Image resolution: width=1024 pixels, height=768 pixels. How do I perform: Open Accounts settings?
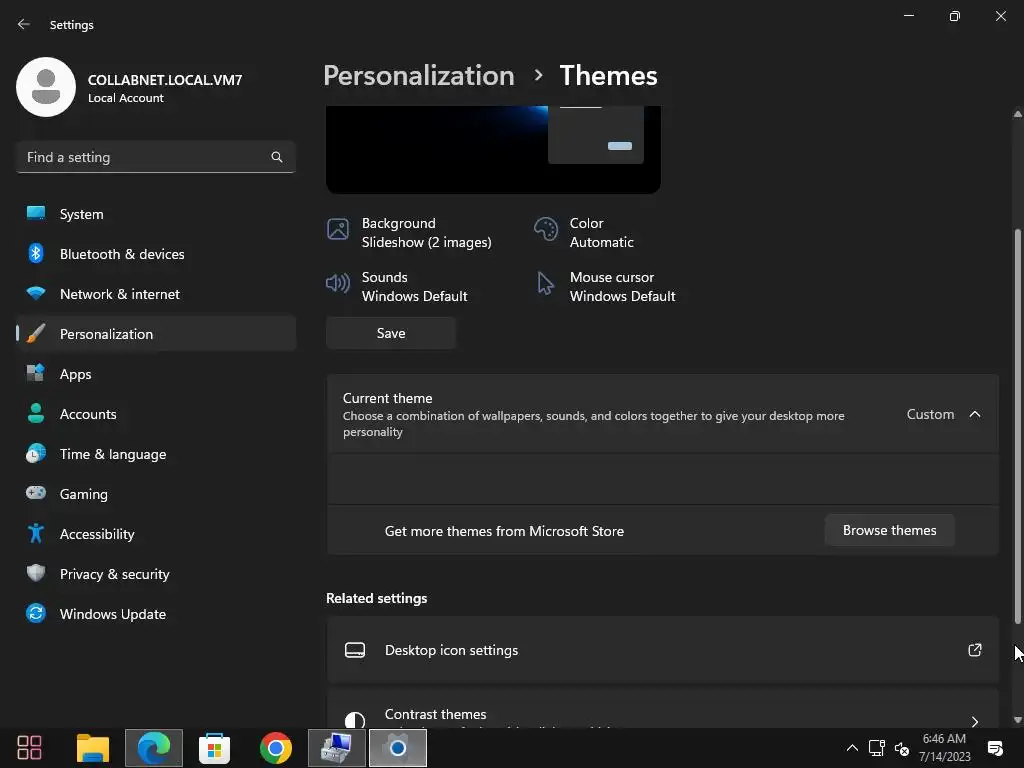(x=155, y=414)
